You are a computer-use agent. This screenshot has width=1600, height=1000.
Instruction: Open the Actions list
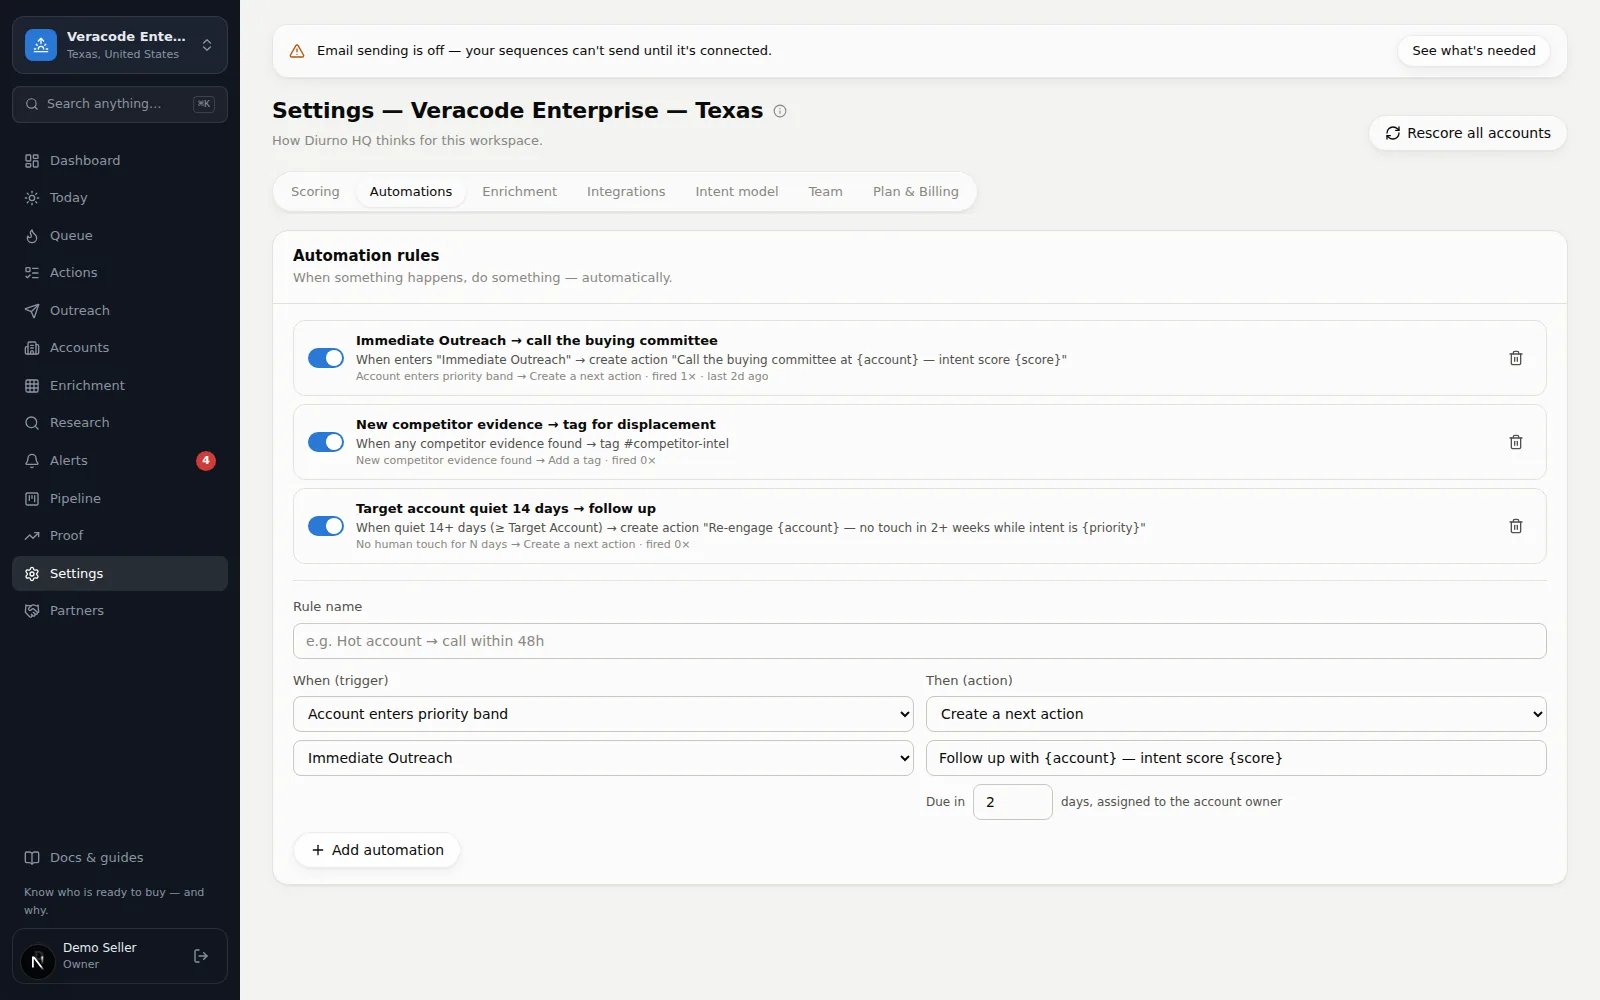point(120,273)
